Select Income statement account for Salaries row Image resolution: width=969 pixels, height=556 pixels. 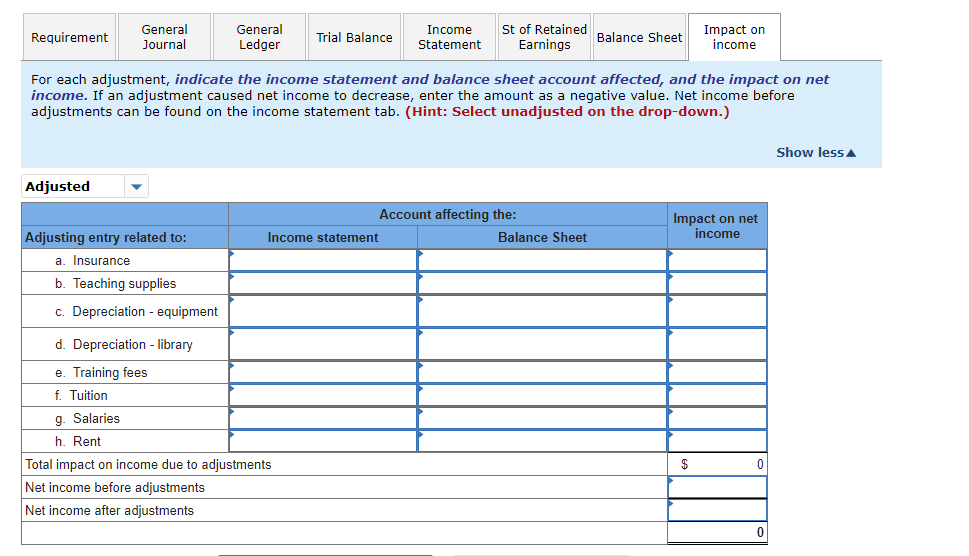[323, 418]
